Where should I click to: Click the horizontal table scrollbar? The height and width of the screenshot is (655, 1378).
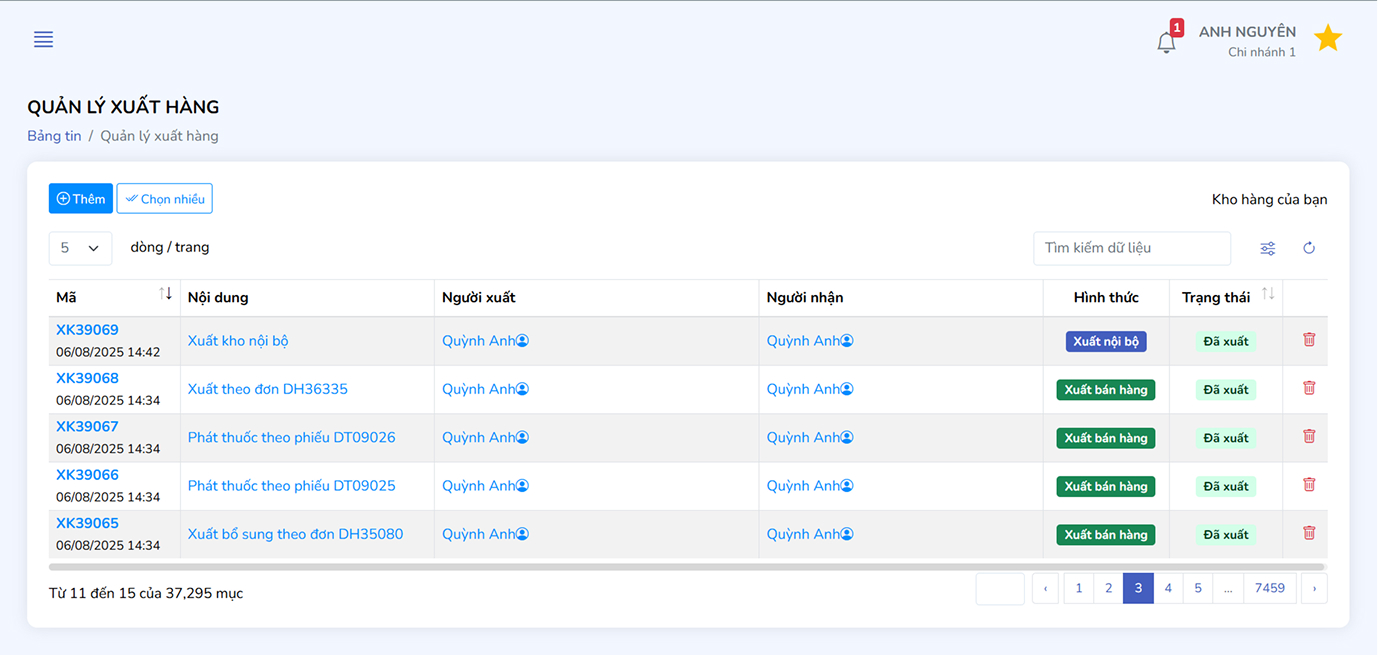[688, 567]
